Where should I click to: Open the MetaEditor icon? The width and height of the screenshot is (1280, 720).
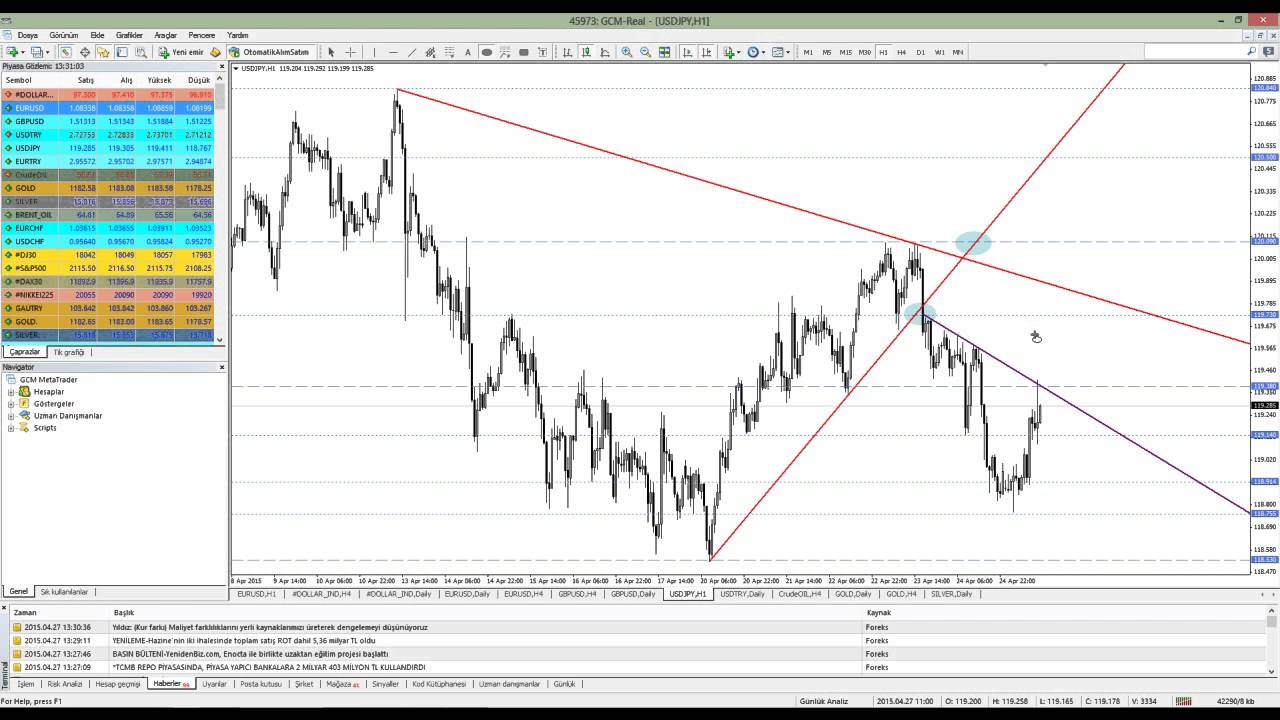click(x=215, y=52)
